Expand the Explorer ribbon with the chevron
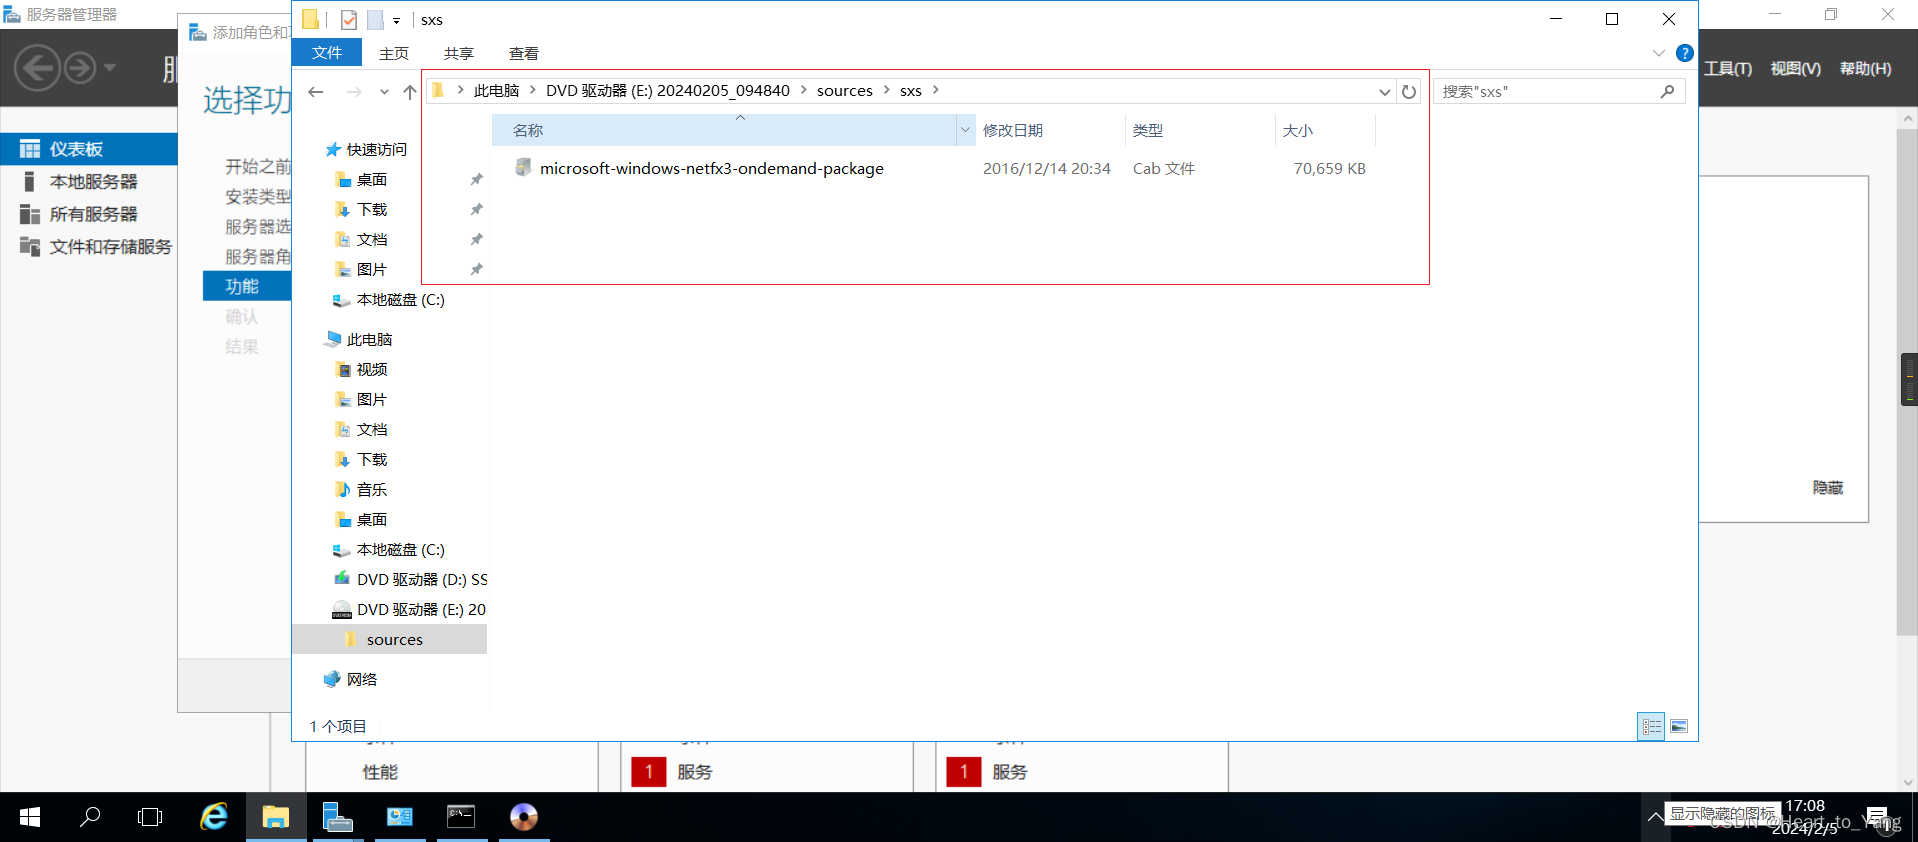 point(1659,53)
